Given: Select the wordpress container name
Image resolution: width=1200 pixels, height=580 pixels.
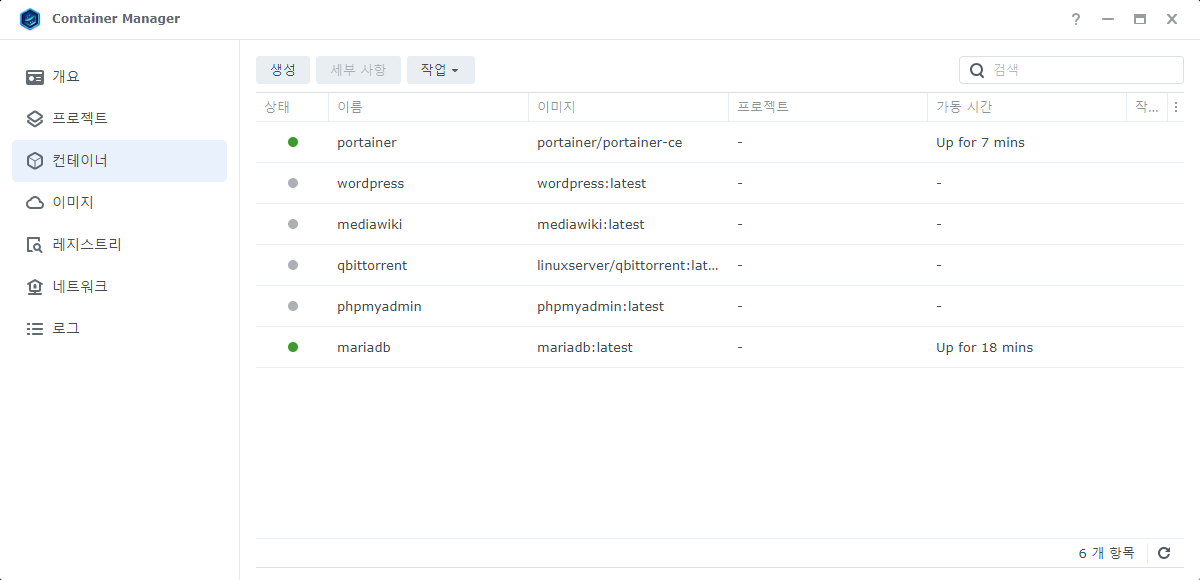Looking at the screenshot, I should 371,183.
